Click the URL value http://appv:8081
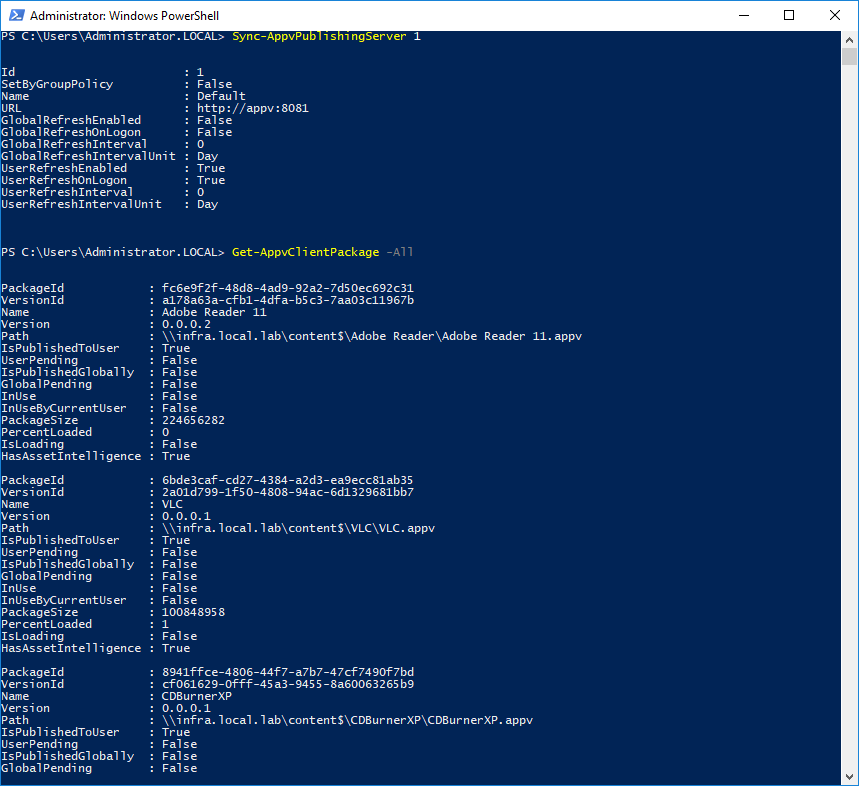Viewport: 859px width, 786px height. point(253,108)
